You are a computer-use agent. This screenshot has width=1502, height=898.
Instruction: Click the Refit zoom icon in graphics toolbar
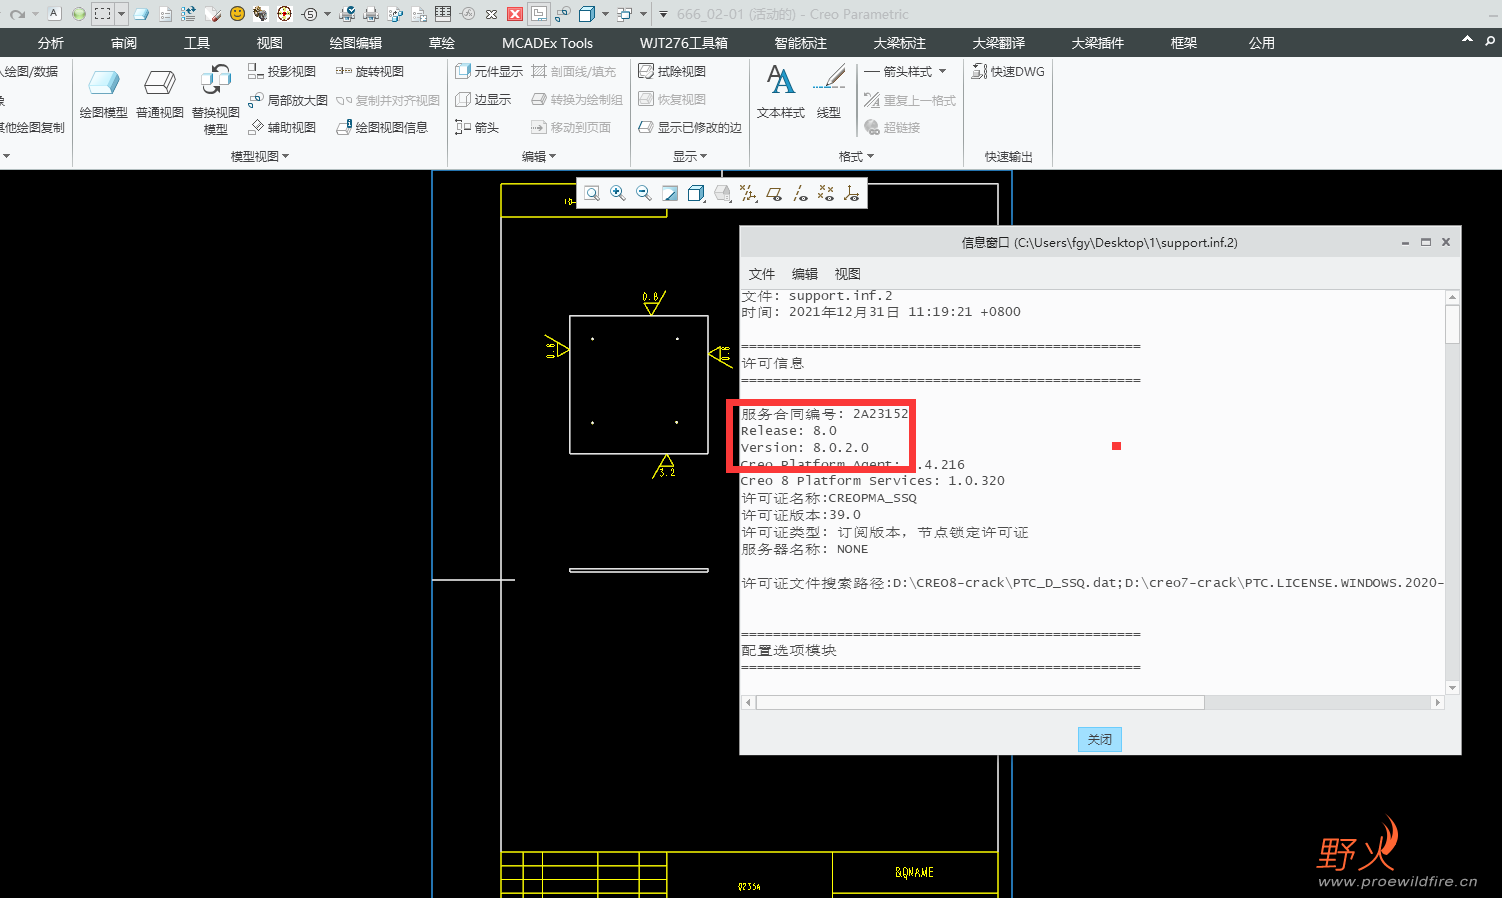[592, 193]
